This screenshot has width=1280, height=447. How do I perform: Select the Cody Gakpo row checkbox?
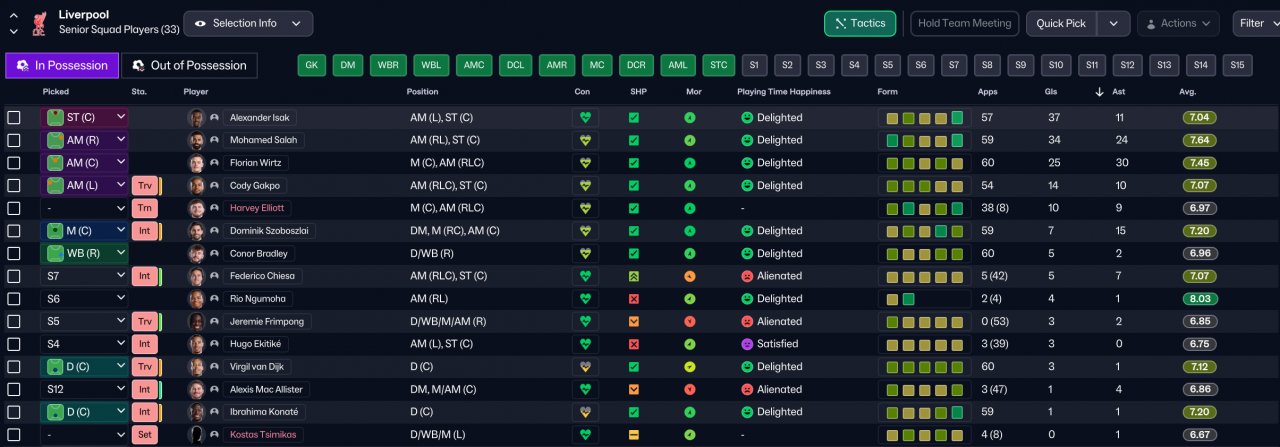(x=14, y=185)
